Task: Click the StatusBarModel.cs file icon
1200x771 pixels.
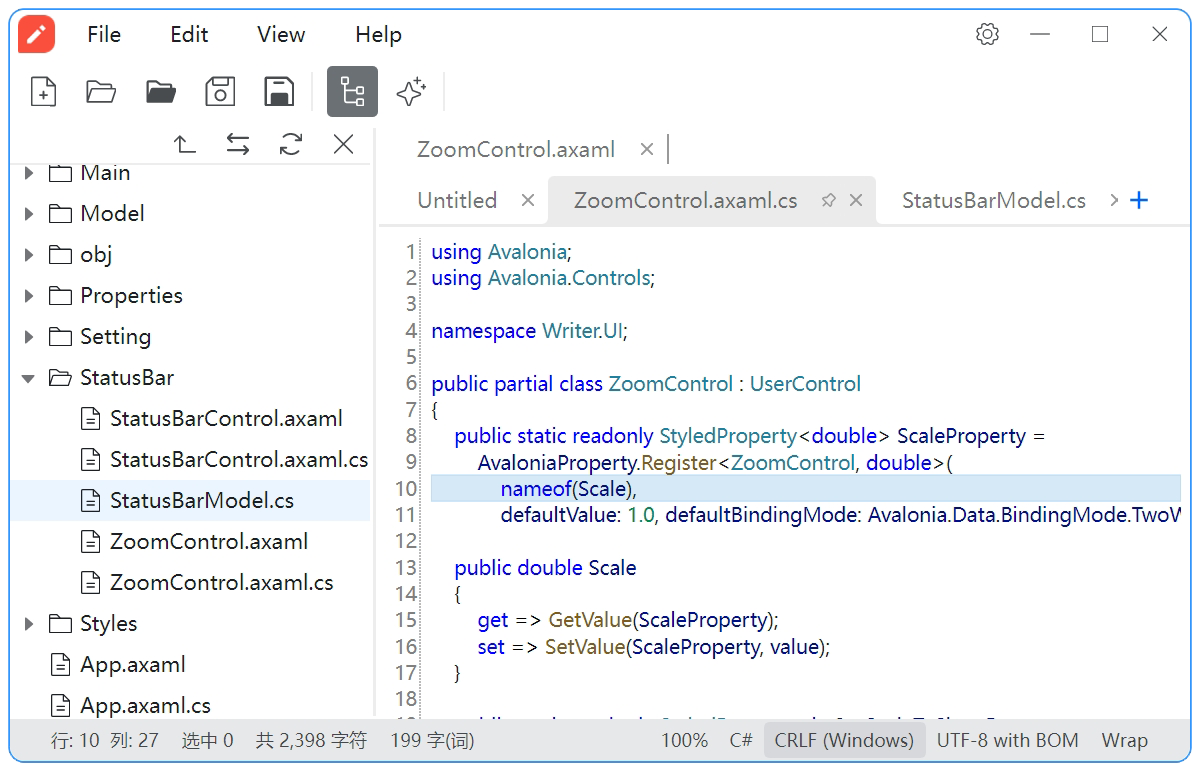Action: 91,501
